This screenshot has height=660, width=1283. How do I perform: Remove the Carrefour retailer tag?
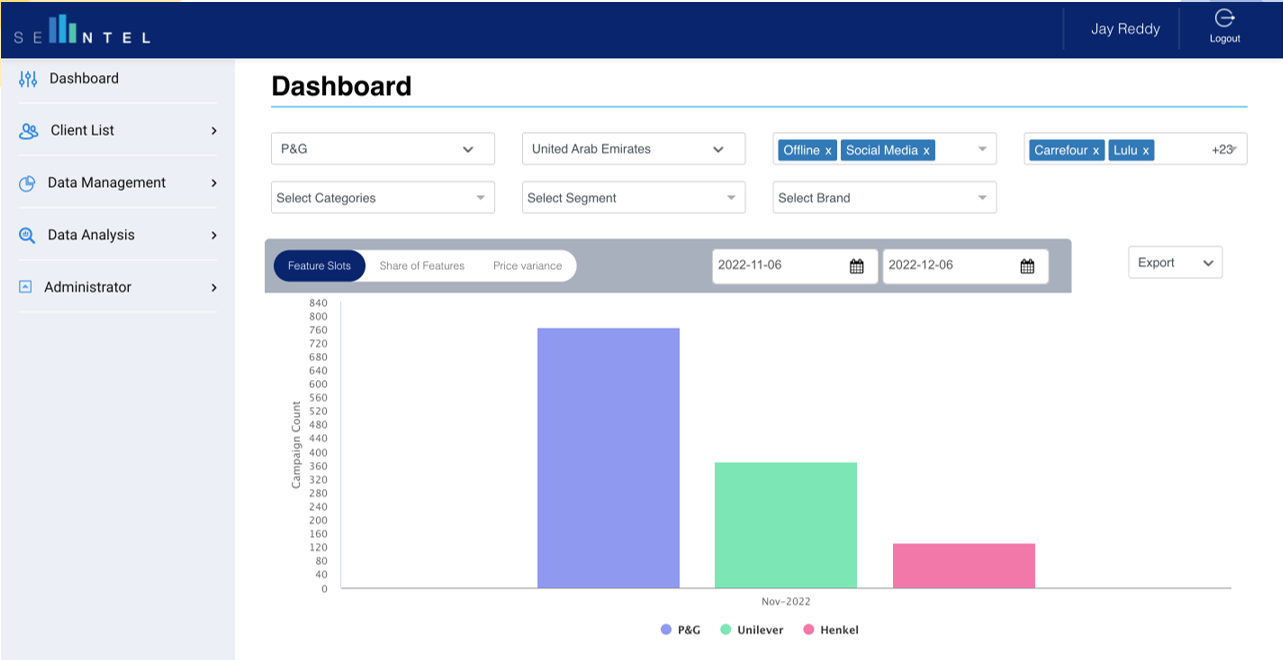(1096, 151)
